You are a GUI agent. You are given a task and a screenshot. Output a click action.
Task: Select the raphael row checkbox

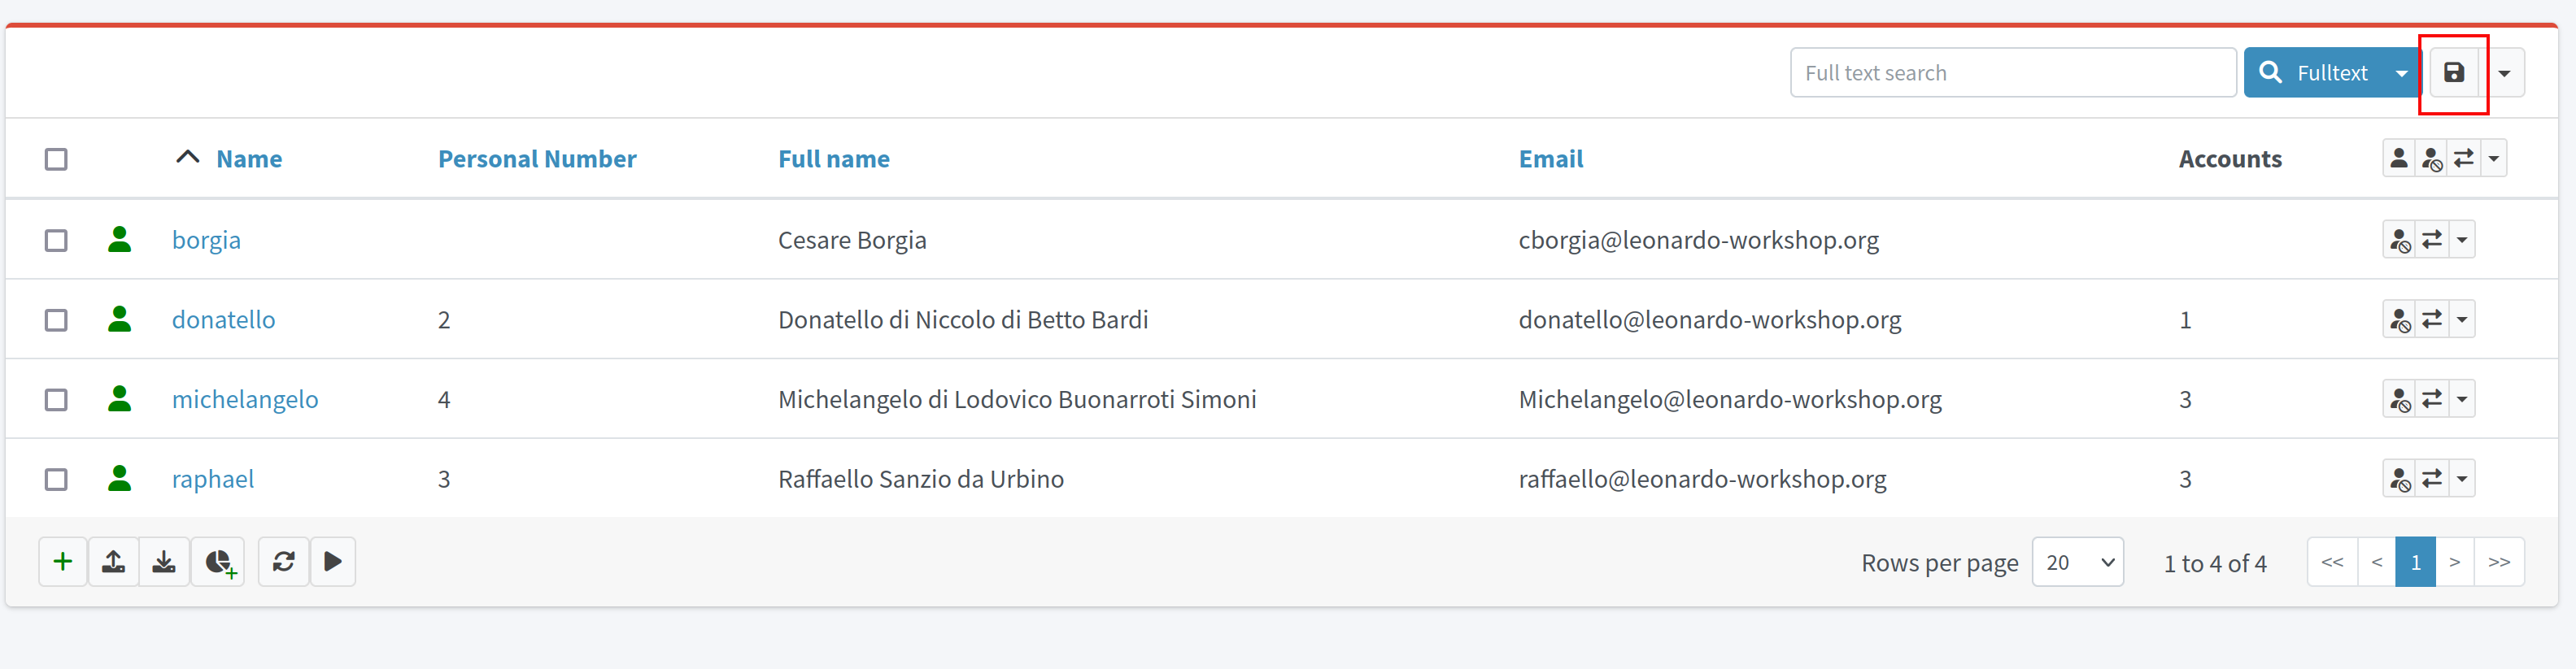(56, 479)
